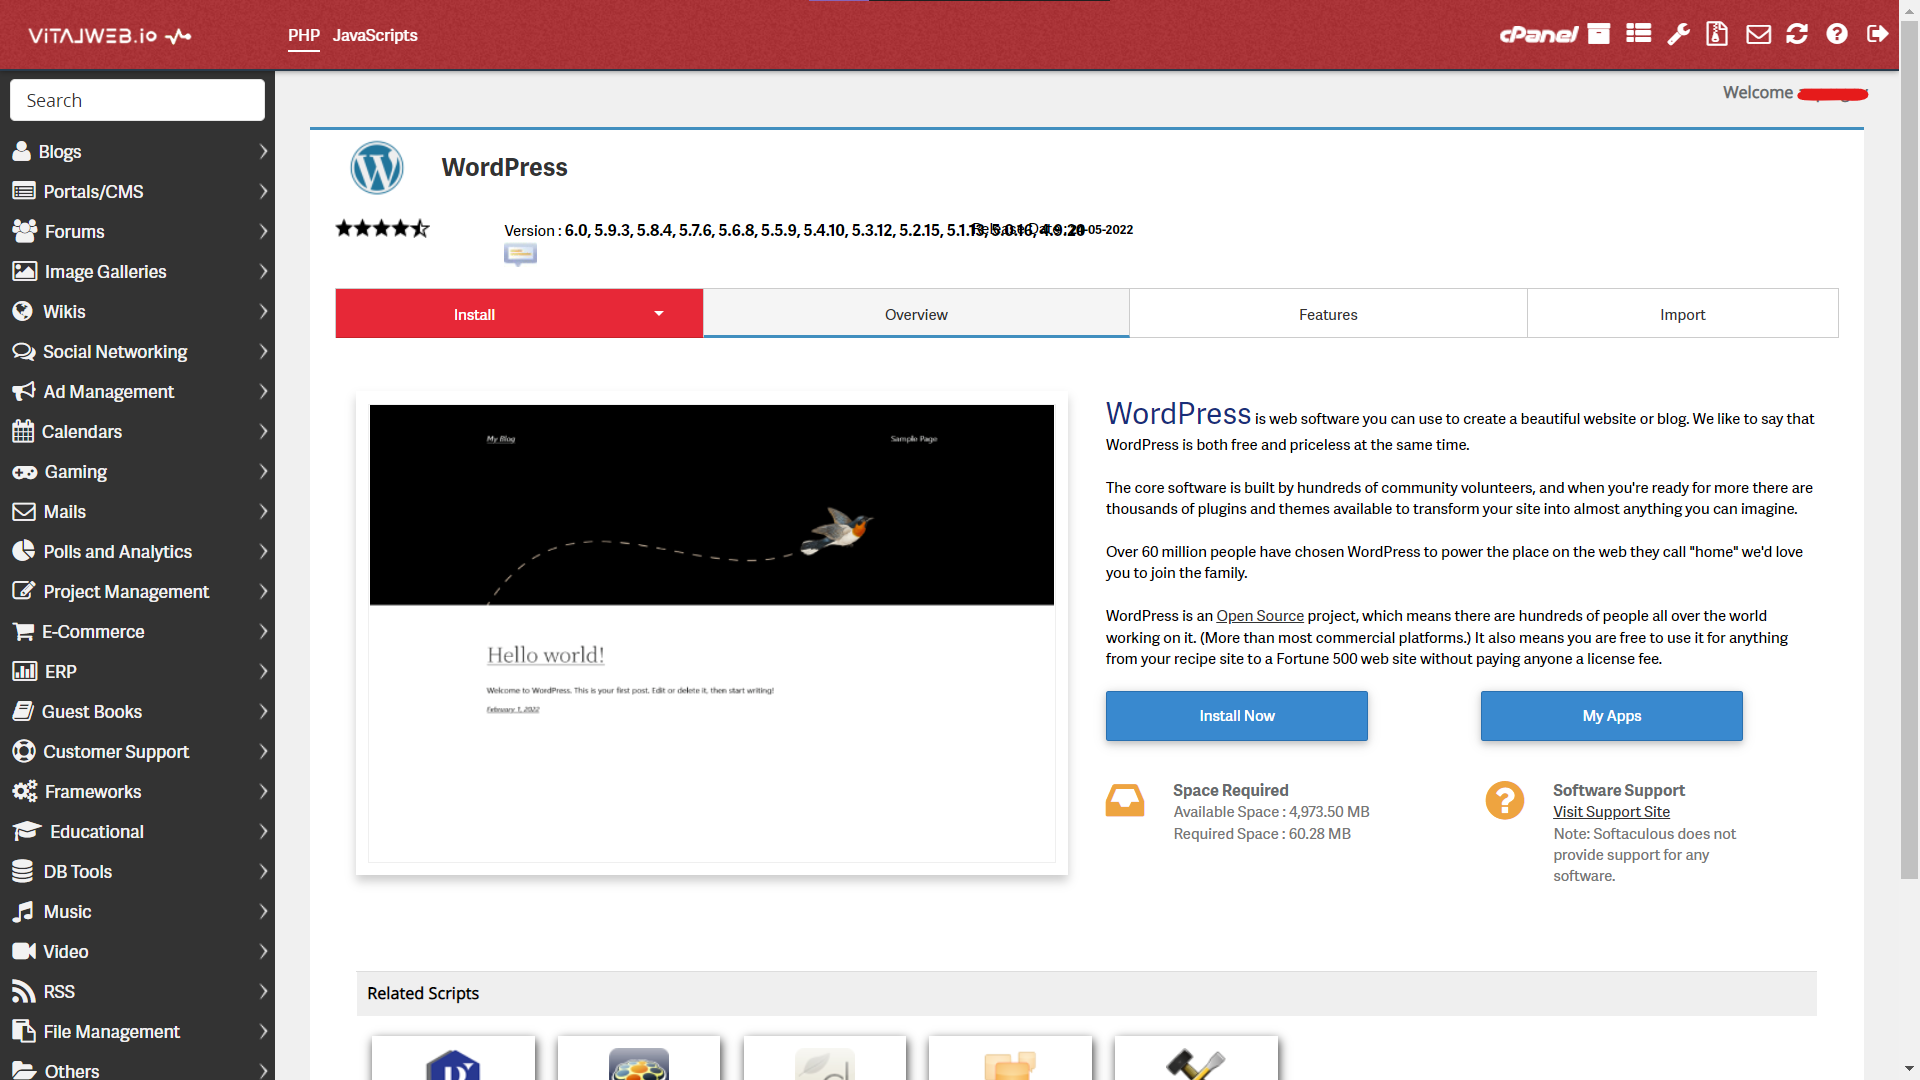The width and height of the screenshot is (1920, 1080).
Task: Switch to the JavaScripts tab
Action: [x=375, y=35]
